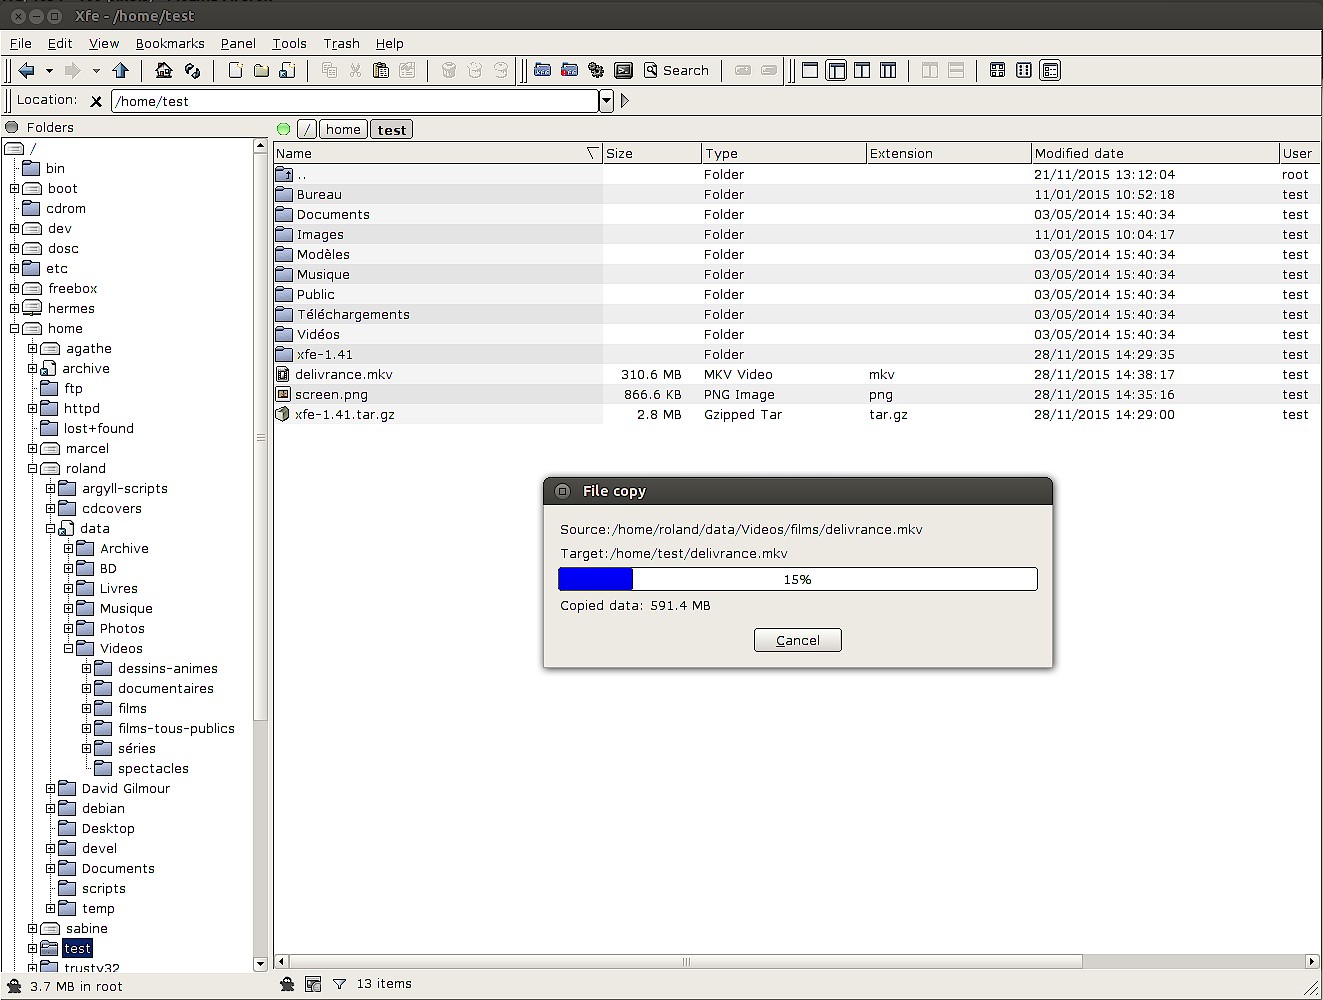The height and width of the screenshot is (1000, 1323).
Task: Open the terminal icon in toolbar
Action: point(623,70)
